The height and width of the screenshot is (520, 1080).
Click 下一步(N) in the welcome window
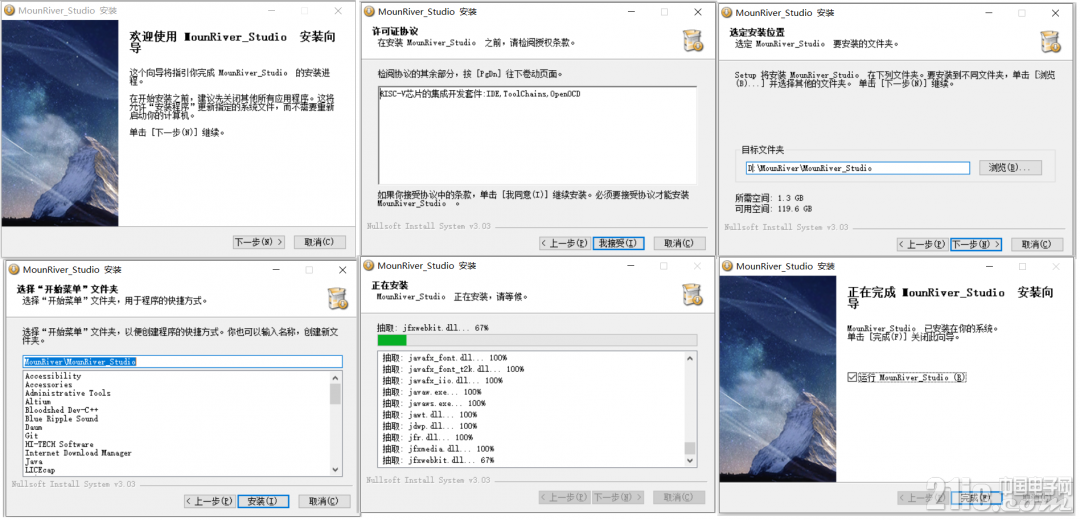click(259, 242)
